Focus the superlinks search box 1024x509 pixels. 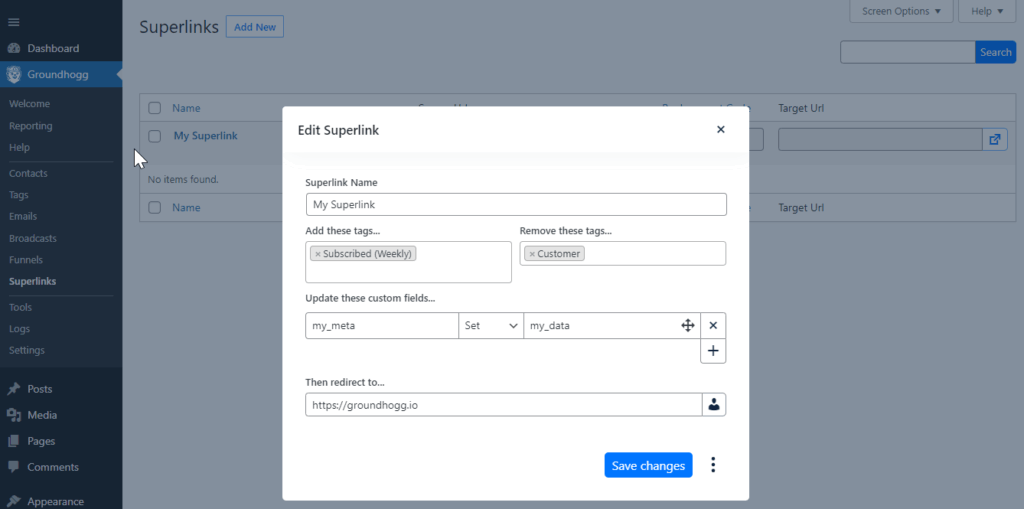[908, 52]
